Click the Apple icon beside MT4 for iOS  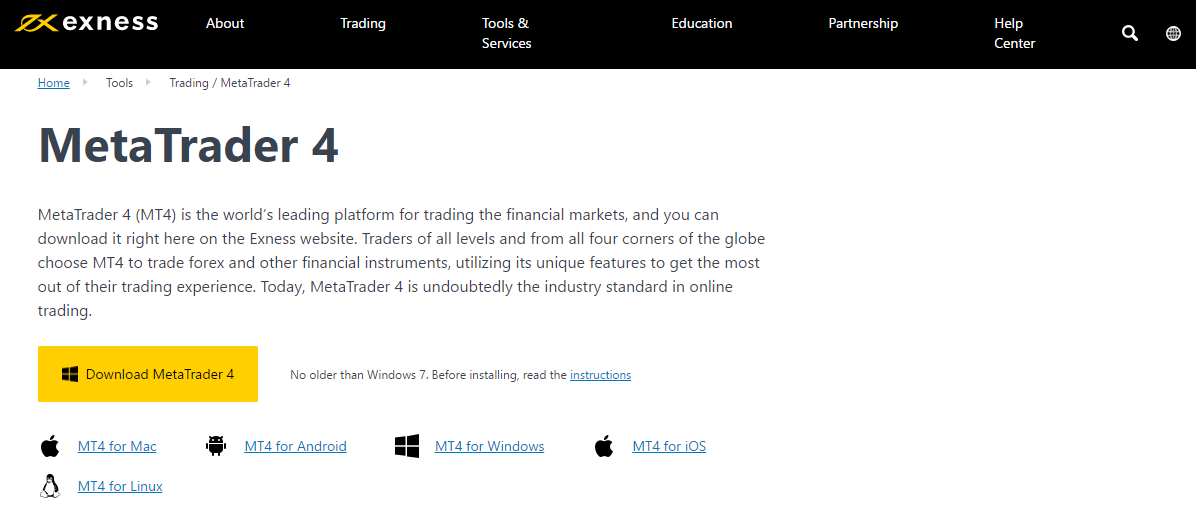click(x=603, y=446)
